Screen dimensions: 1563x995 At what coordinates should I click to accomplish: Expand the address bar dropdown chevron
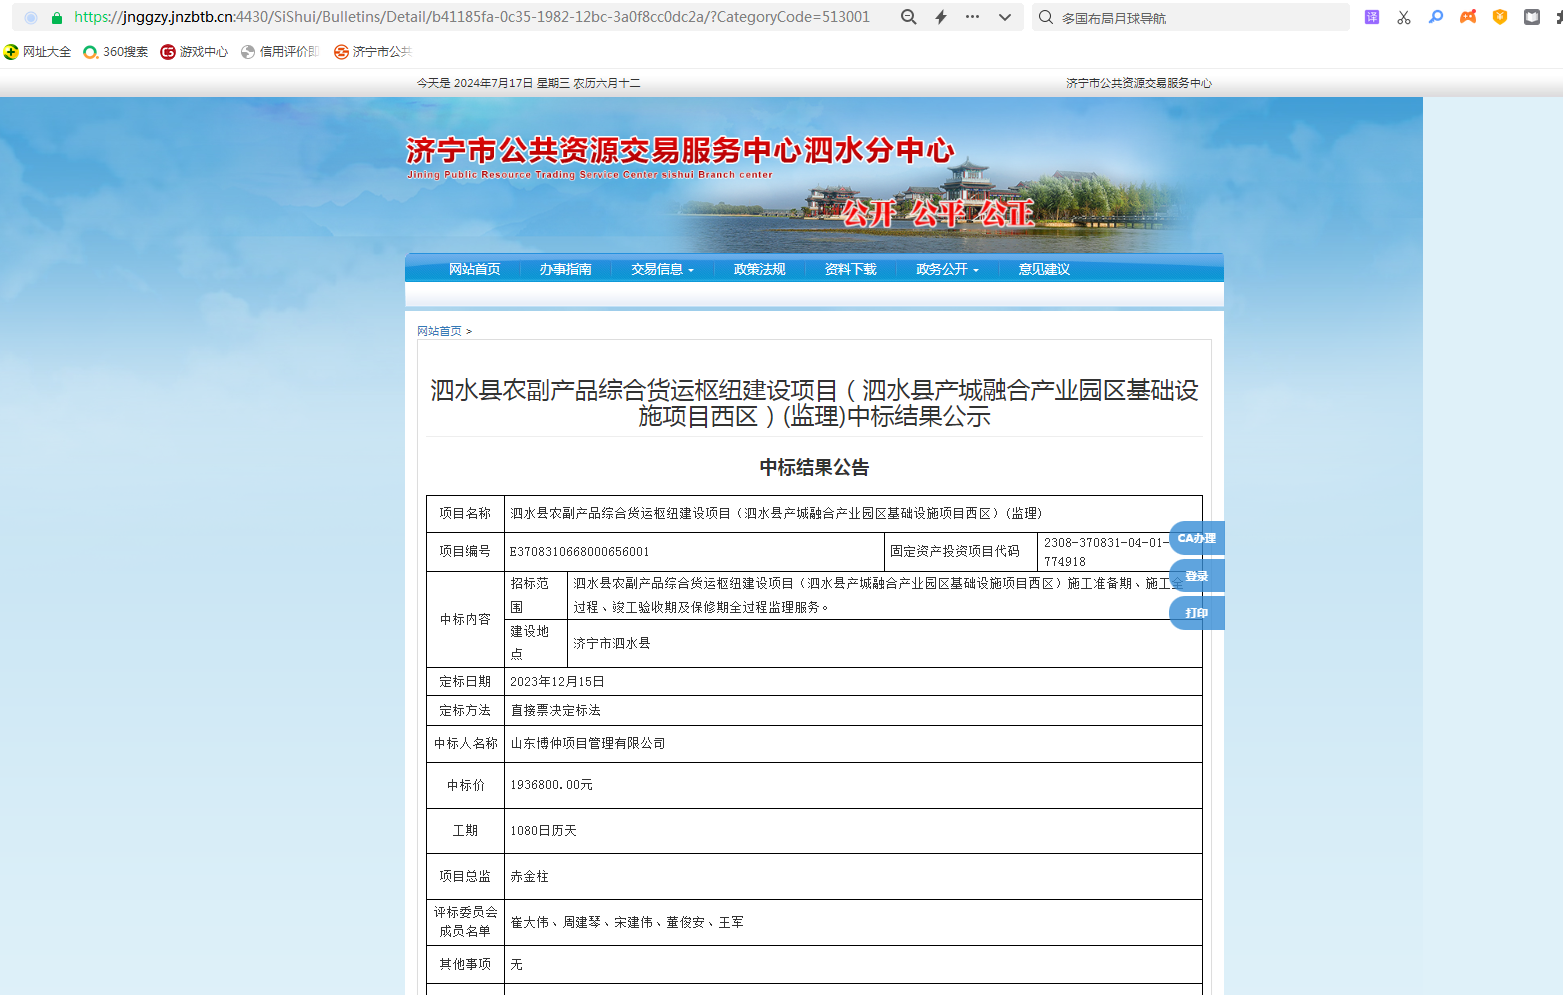(1005, 17)
